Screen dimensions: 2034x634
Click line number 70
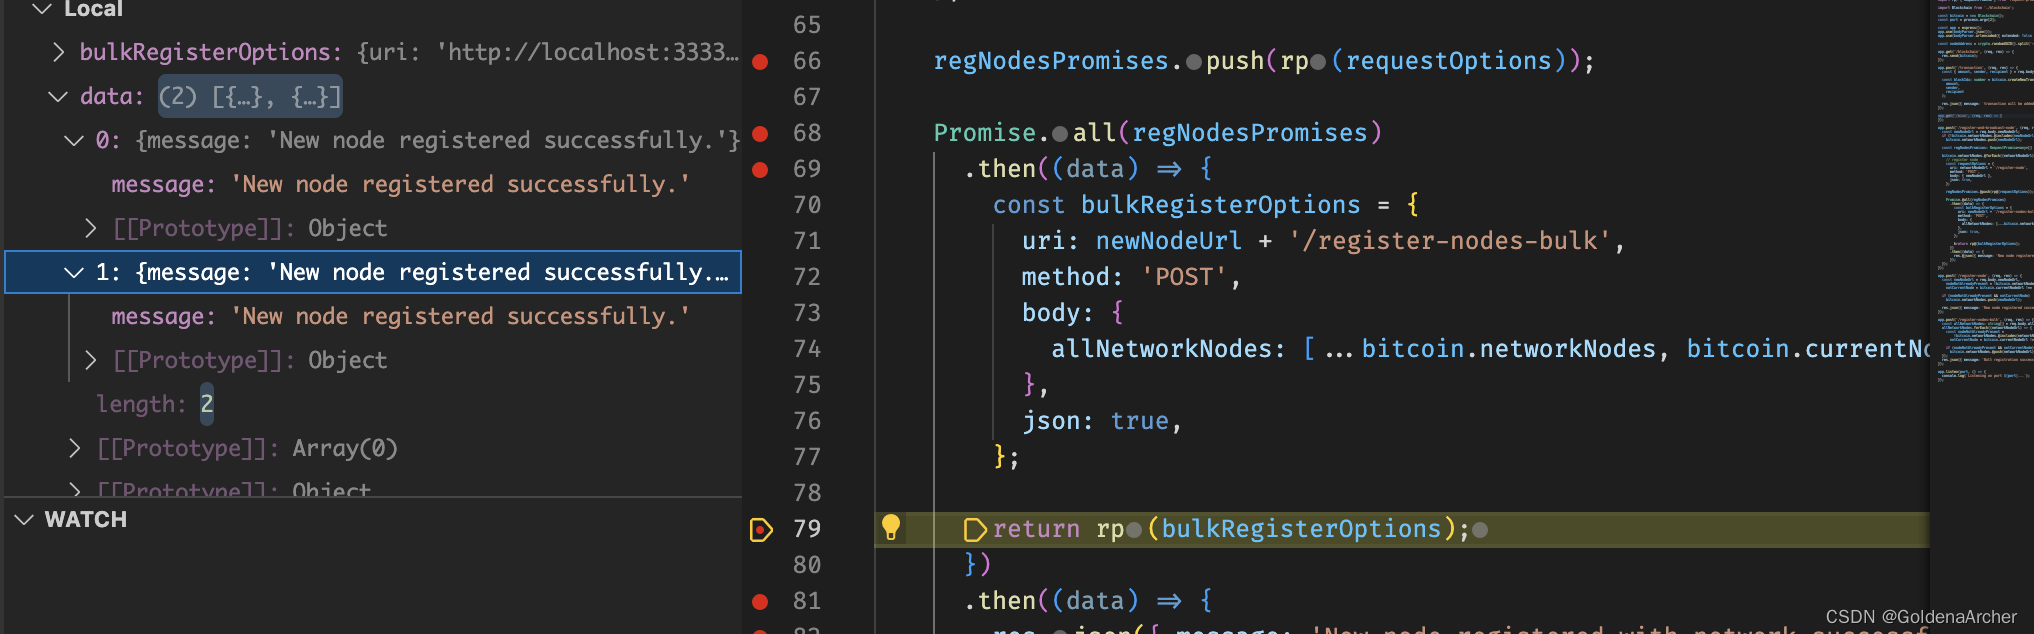coord(807,206)
